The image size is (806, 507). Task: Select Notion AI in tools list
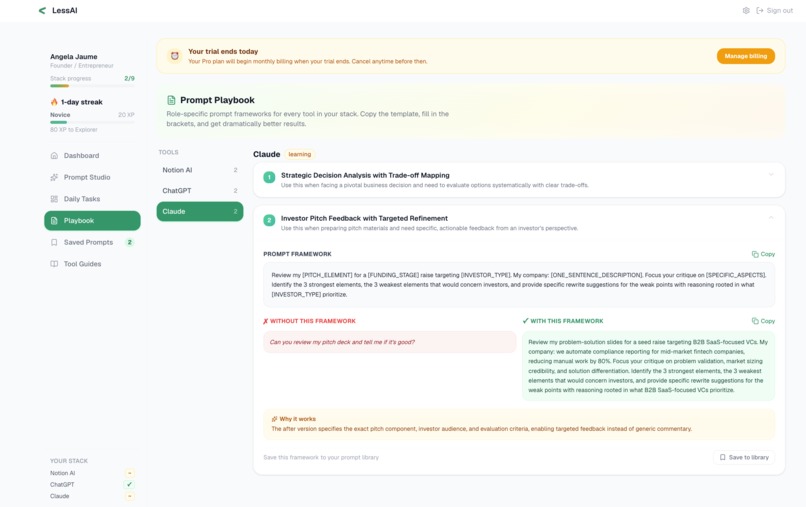[x=199, y=170]
